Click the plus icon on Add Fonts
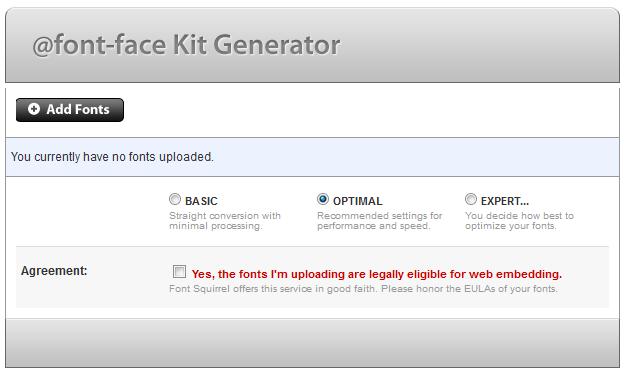 pos(34,109)
